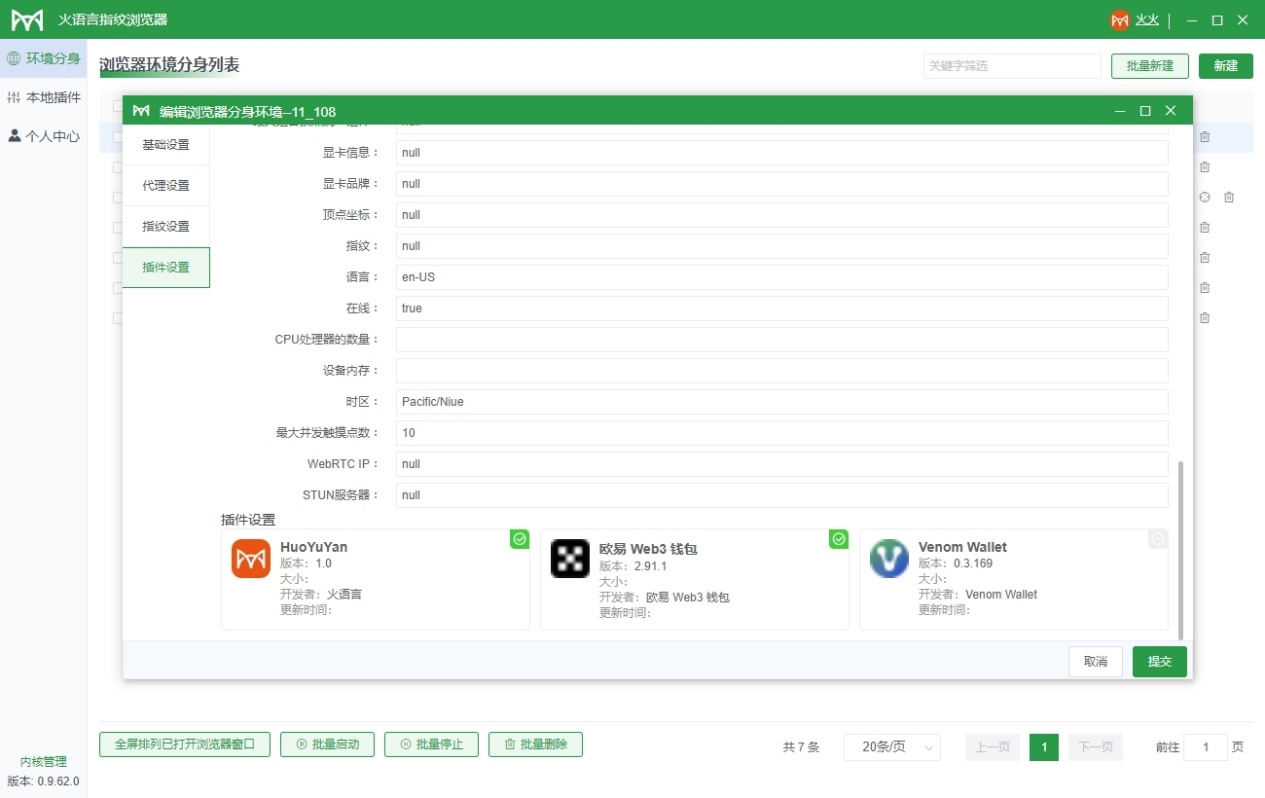This screenshot has width=1265, height=798.
Task: Switch to the 代理设置 tab
Action: coord(166,185)
